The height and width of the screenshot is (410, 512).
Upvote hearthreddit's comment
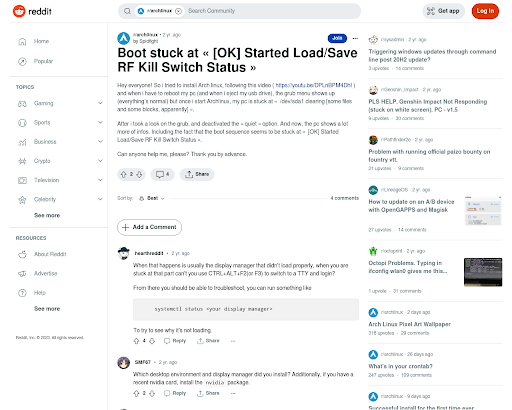[136, 341]
